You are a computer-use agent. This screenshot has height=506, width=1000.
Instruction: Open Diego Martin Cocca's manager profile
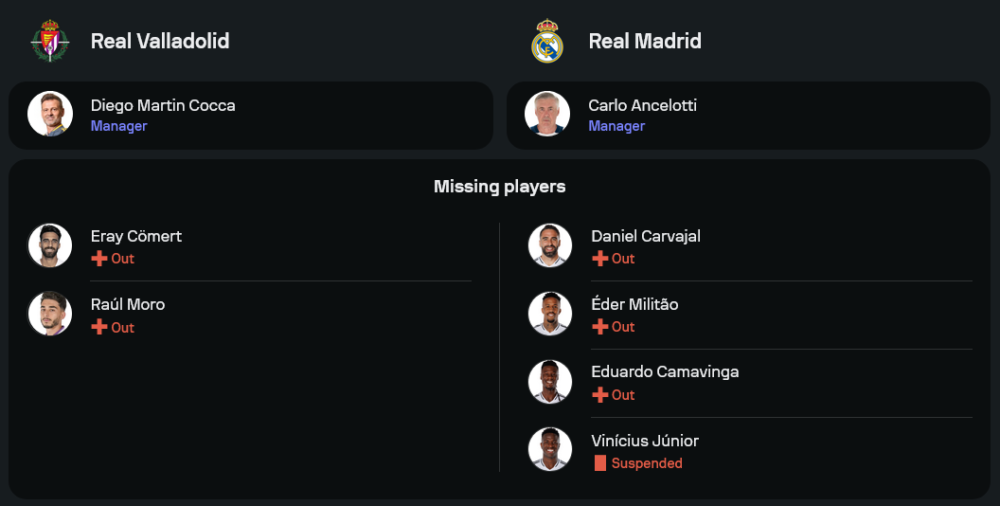pos(163,105)
